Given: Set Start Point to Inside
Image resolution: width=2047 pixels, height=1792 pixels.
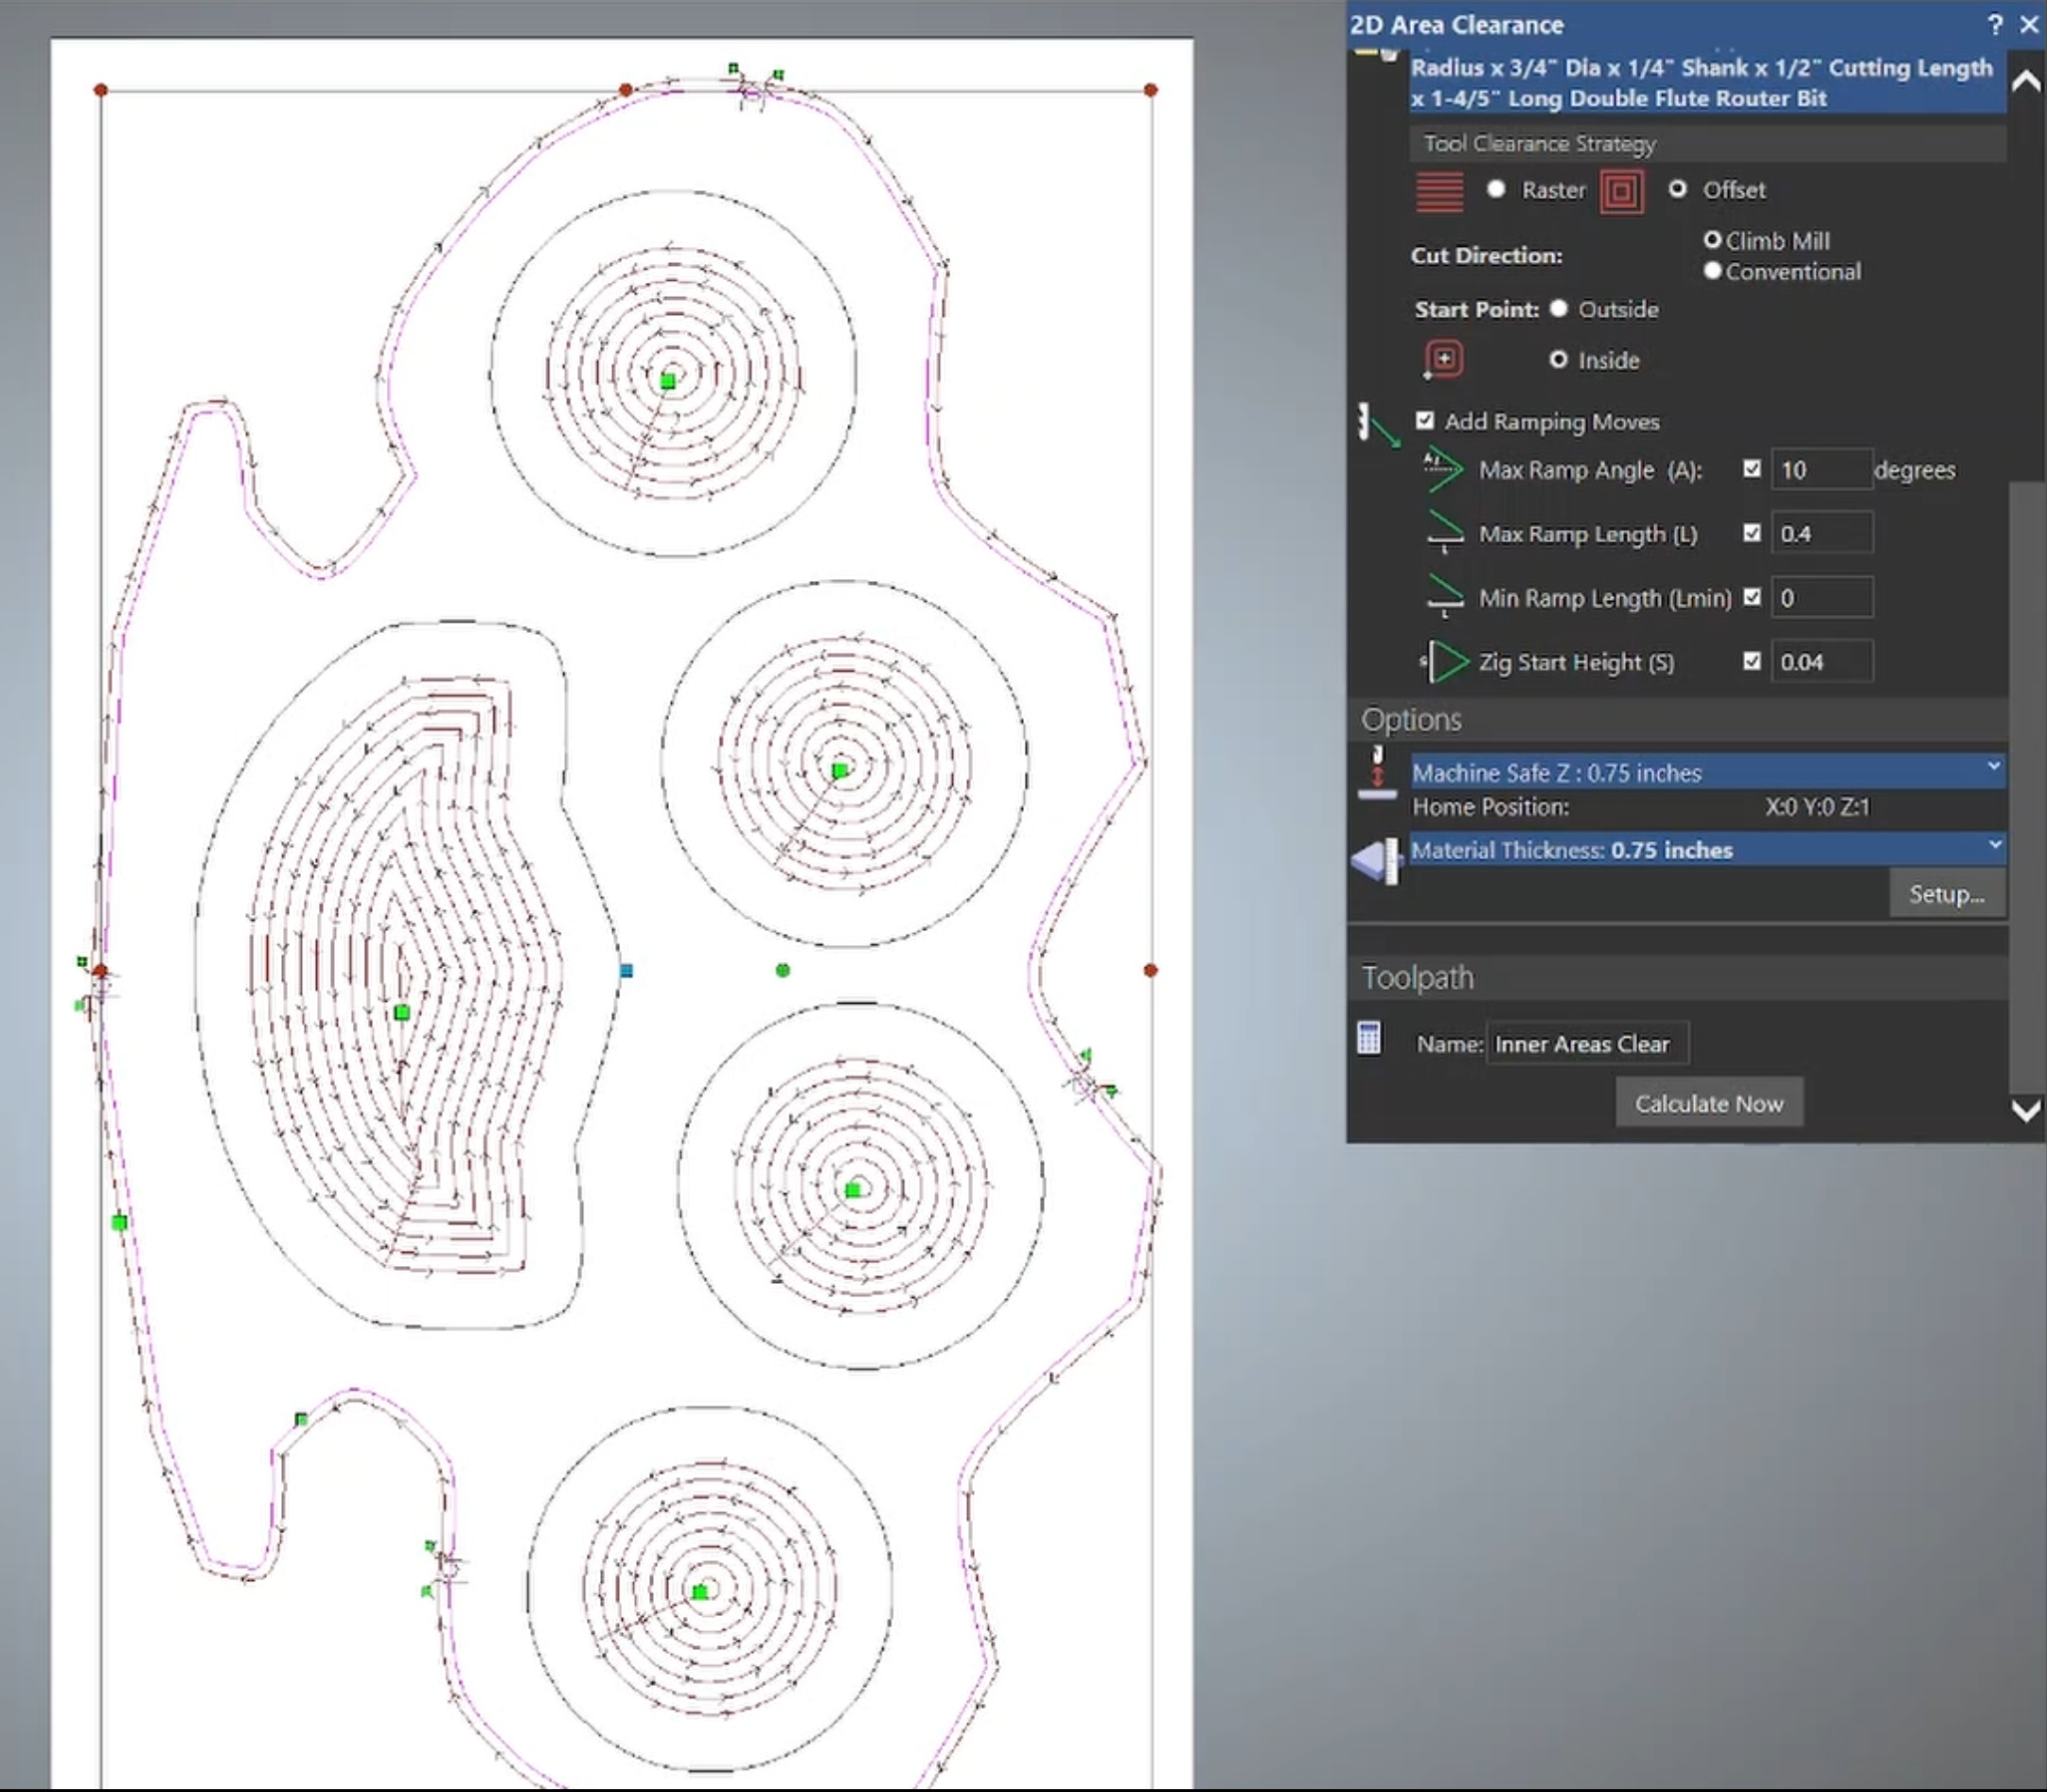Looking at the screenshot, I should point(1558,359).
